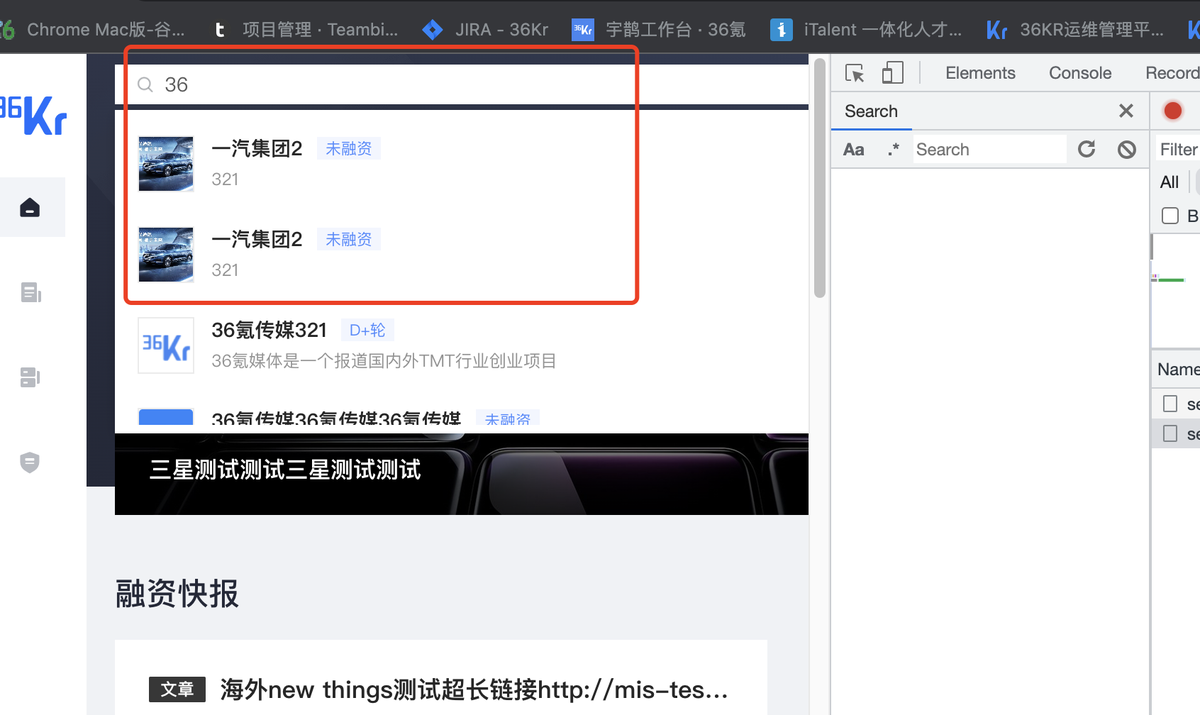This screenshot has height=715, width=1200.
Task: Open the news article icon in the sidebar
Action: click(30, 293)
